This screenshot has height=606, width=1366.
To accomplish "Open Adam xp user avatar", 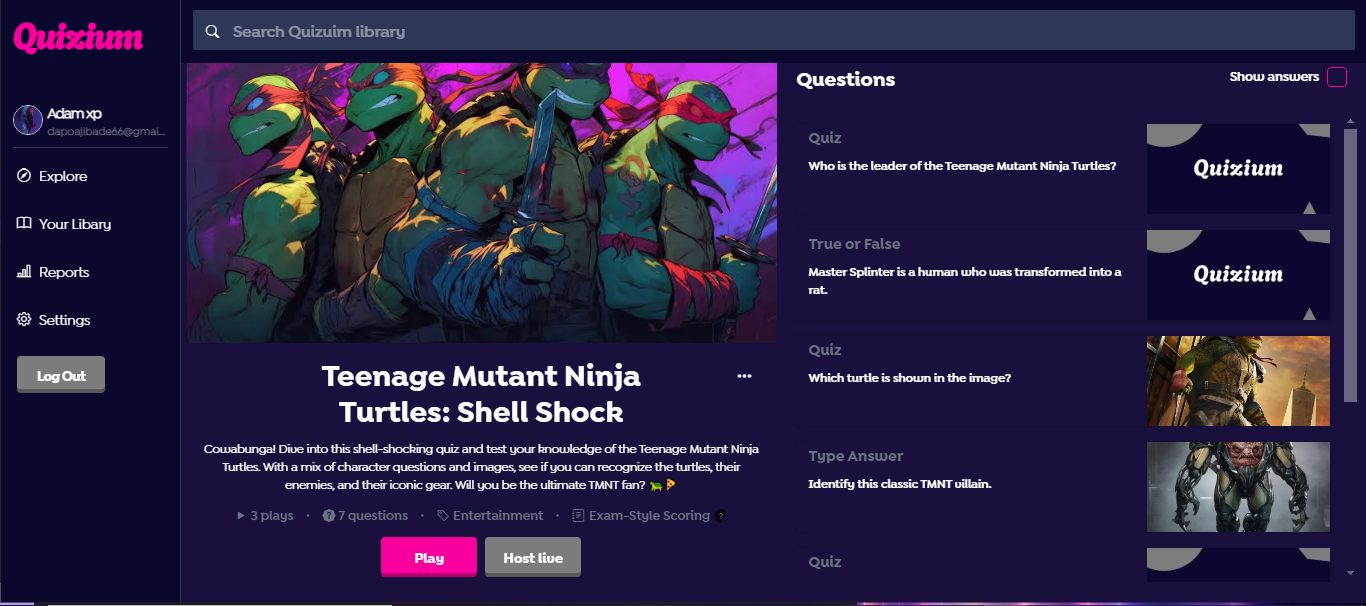I will (x=27, y=120).
